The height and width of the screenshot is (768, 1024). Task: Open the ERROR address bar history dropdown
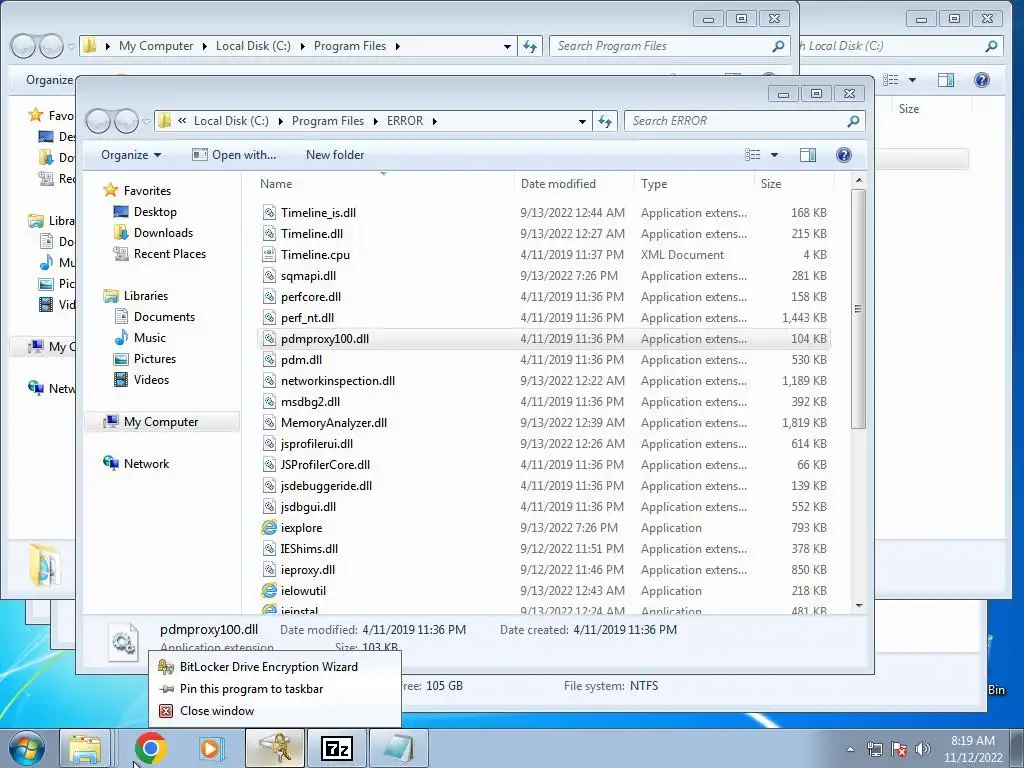point(582,121)
